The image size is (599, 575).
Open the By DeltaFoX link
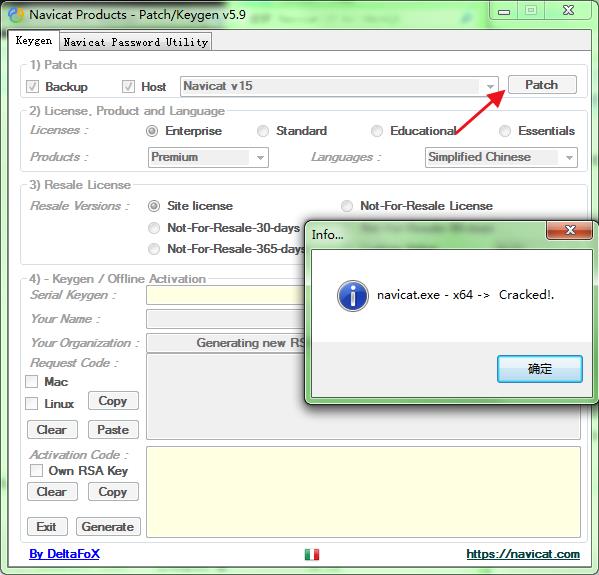pos(64,554)
